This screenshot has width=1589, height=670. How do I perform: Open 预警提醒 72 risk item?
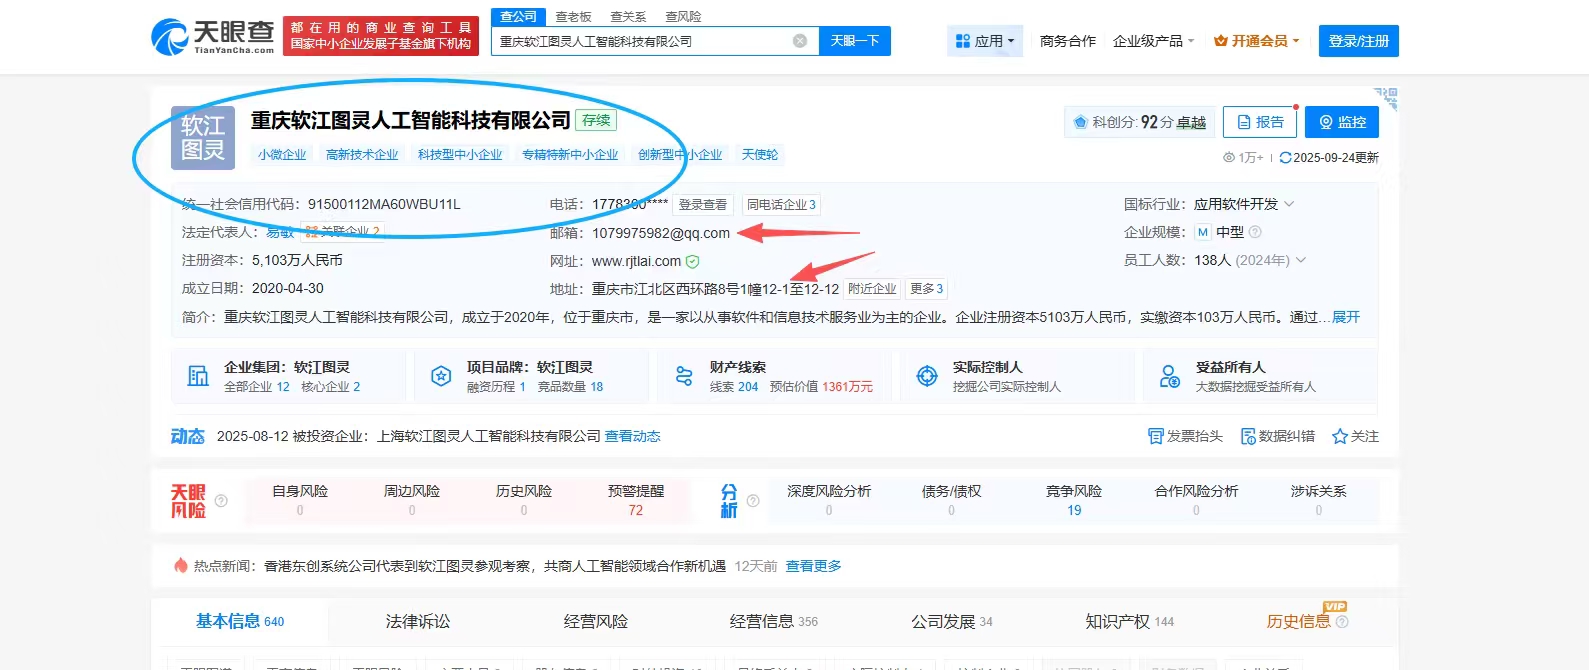click(x=636, y=500)
